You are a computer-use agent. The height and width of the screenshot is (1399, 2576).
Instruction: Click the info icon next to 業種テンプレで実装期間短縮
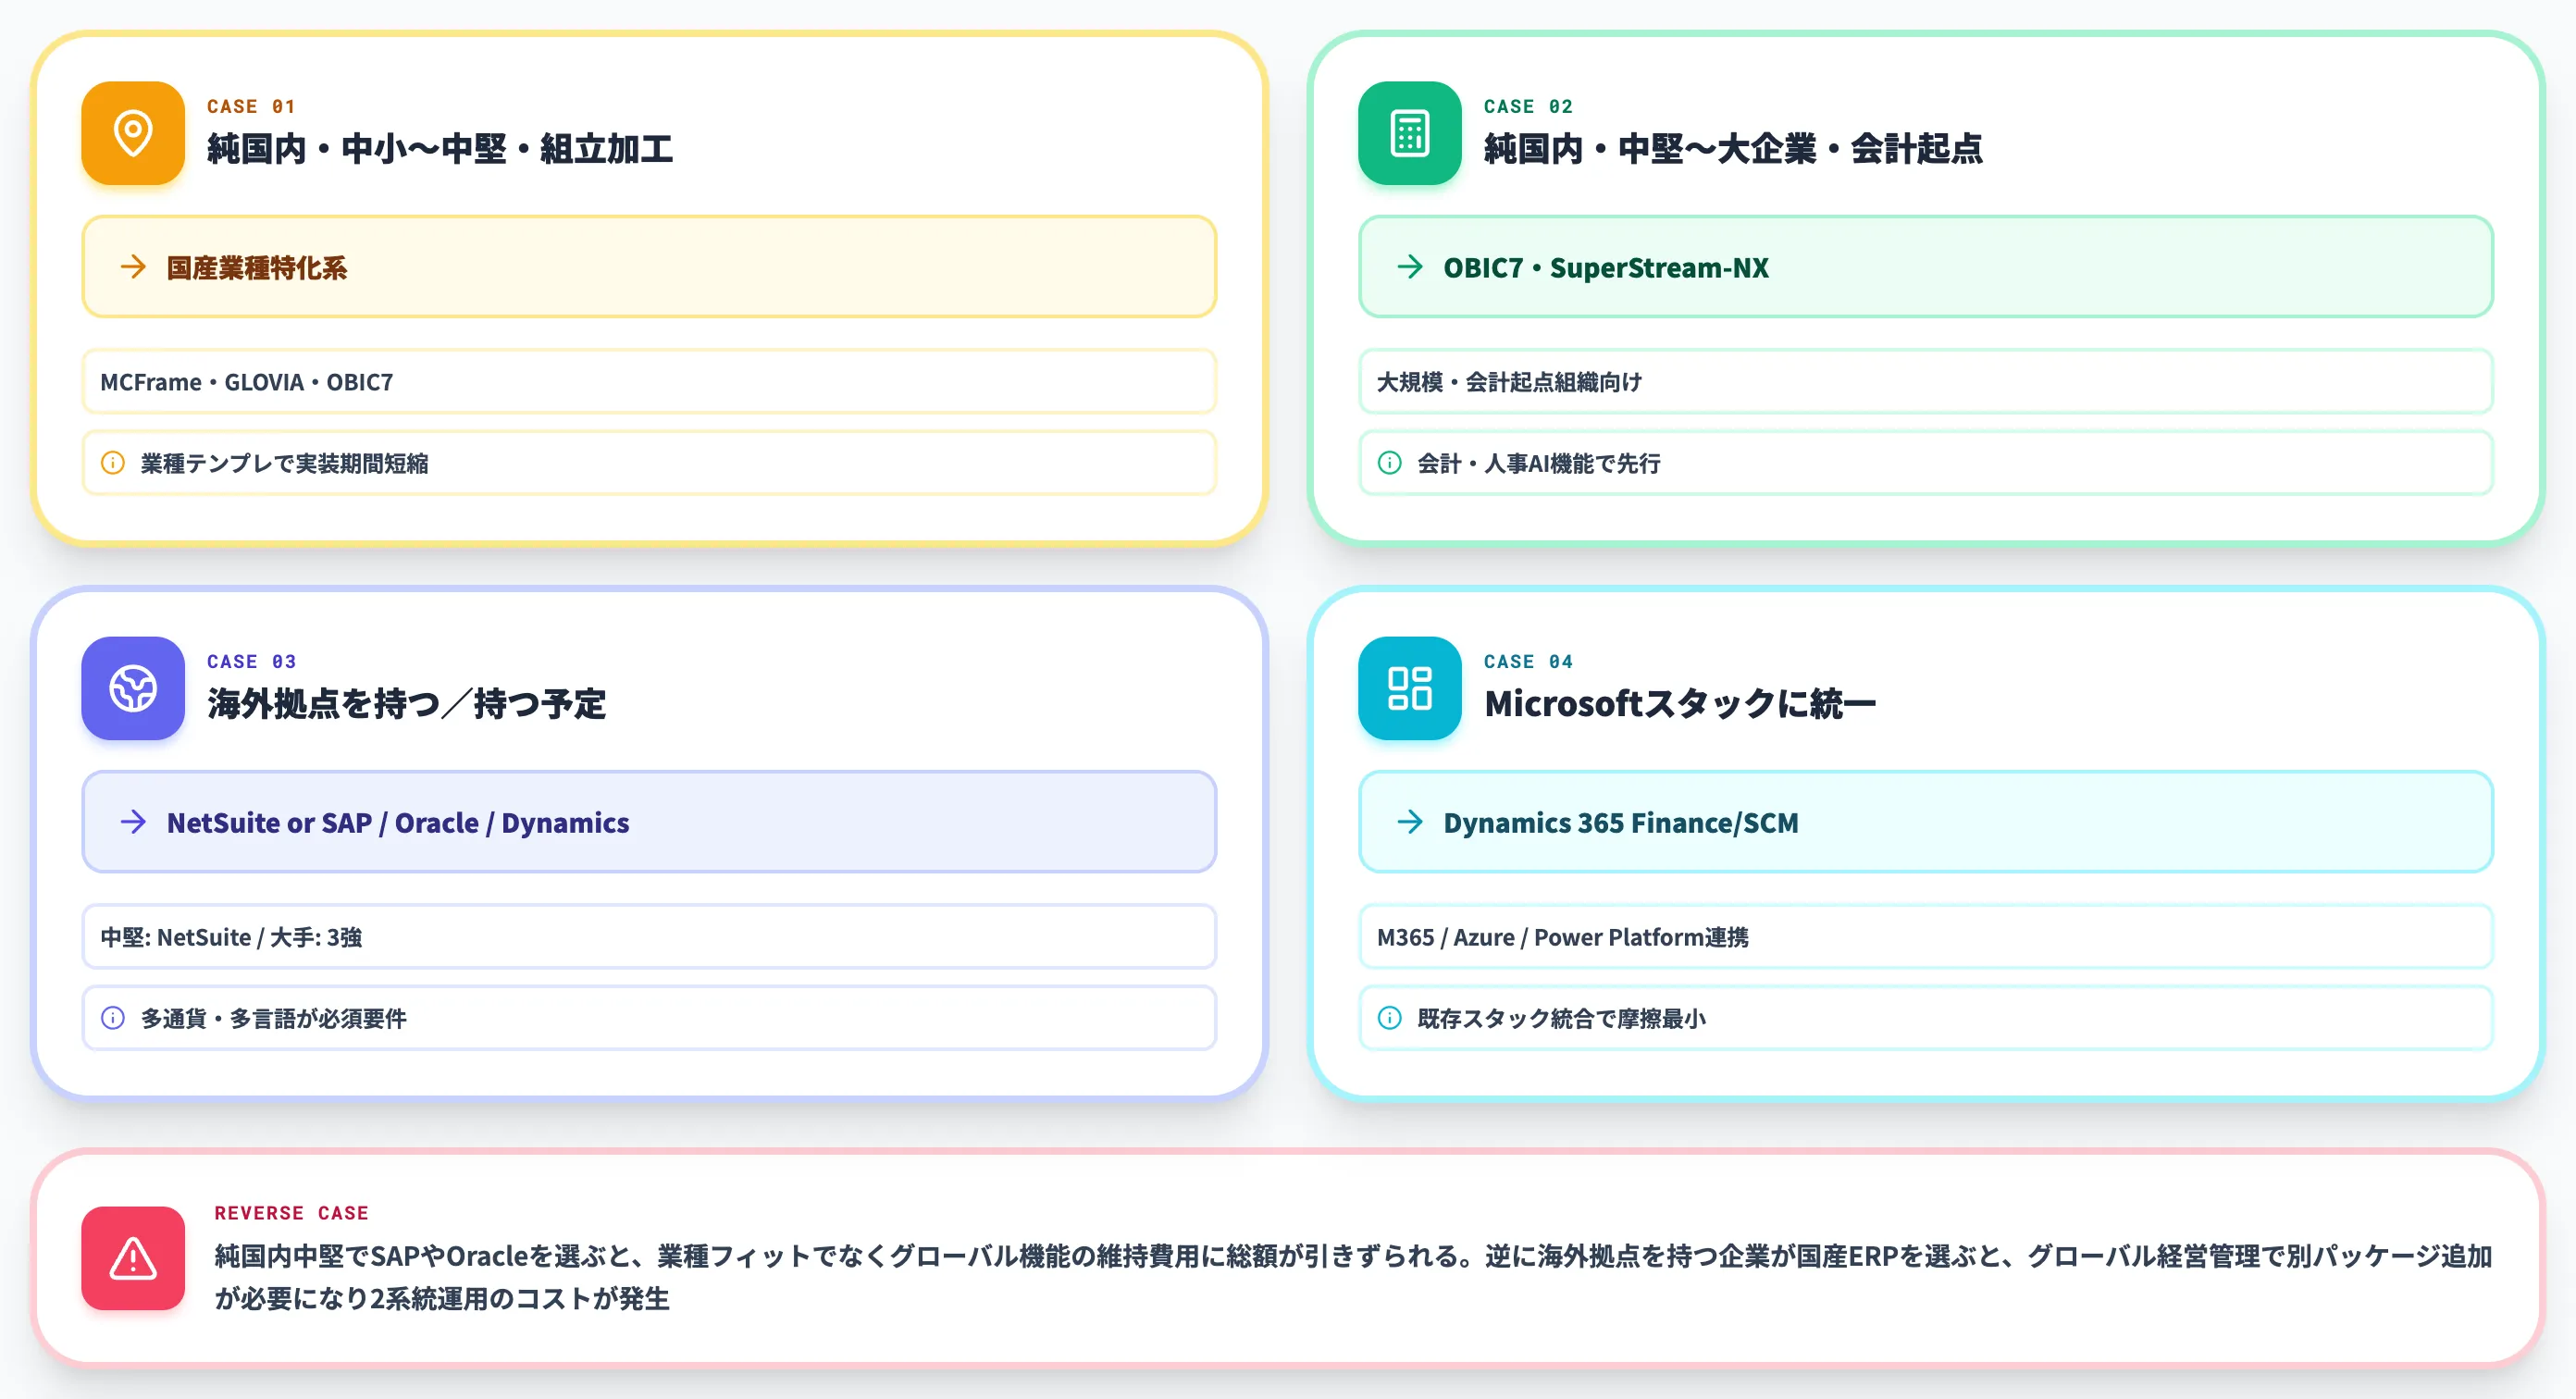point(113,463)
